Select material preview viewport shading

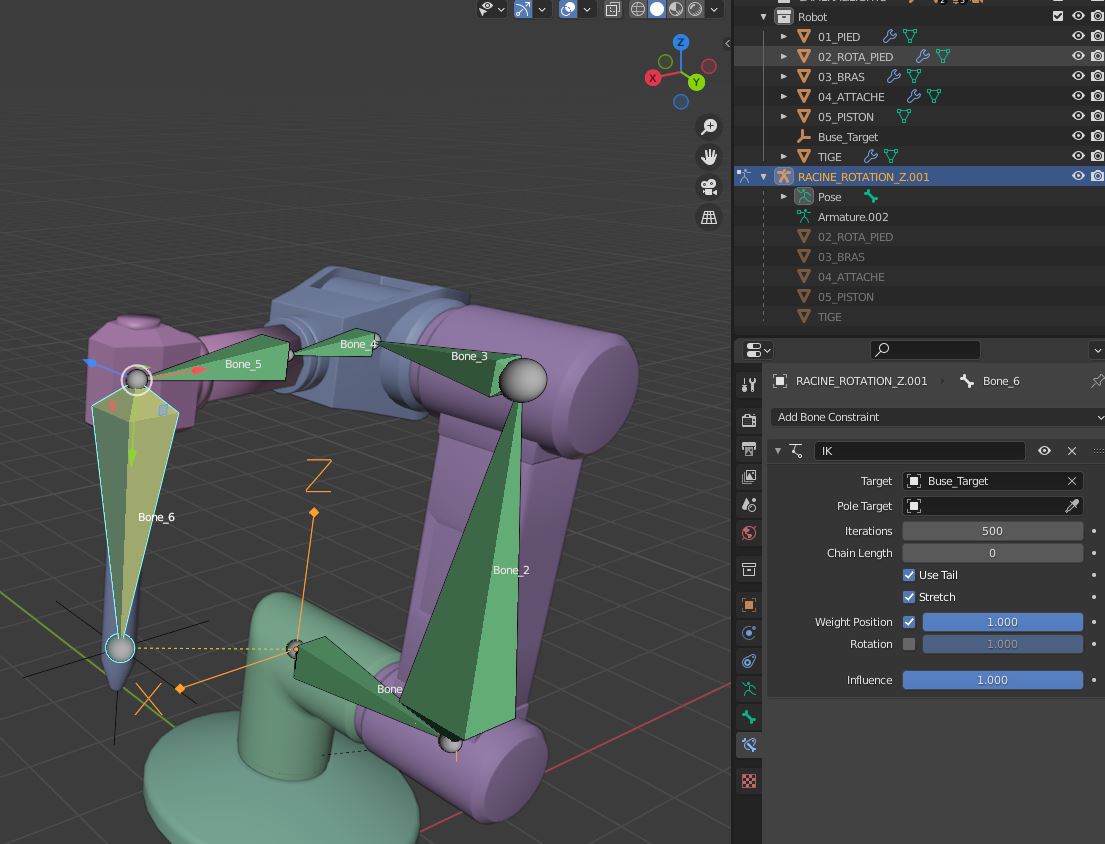coord(676,9)
